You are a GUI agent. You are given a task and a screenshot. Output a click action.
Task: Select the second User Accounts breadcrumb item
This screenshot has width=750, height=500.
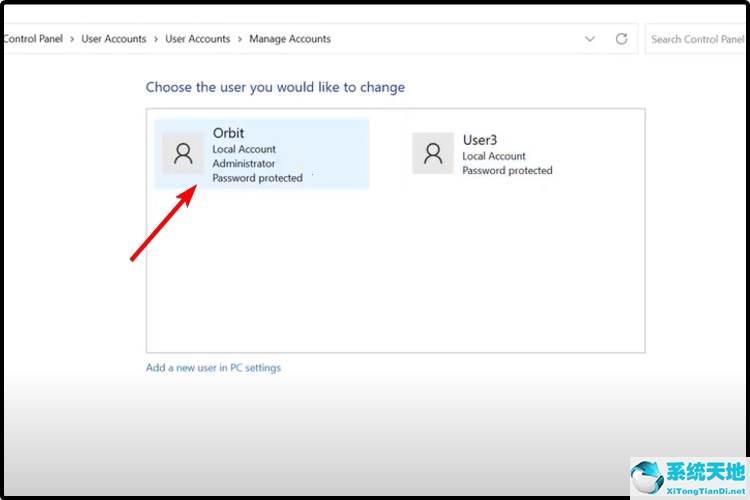click(x=197, y=39)
